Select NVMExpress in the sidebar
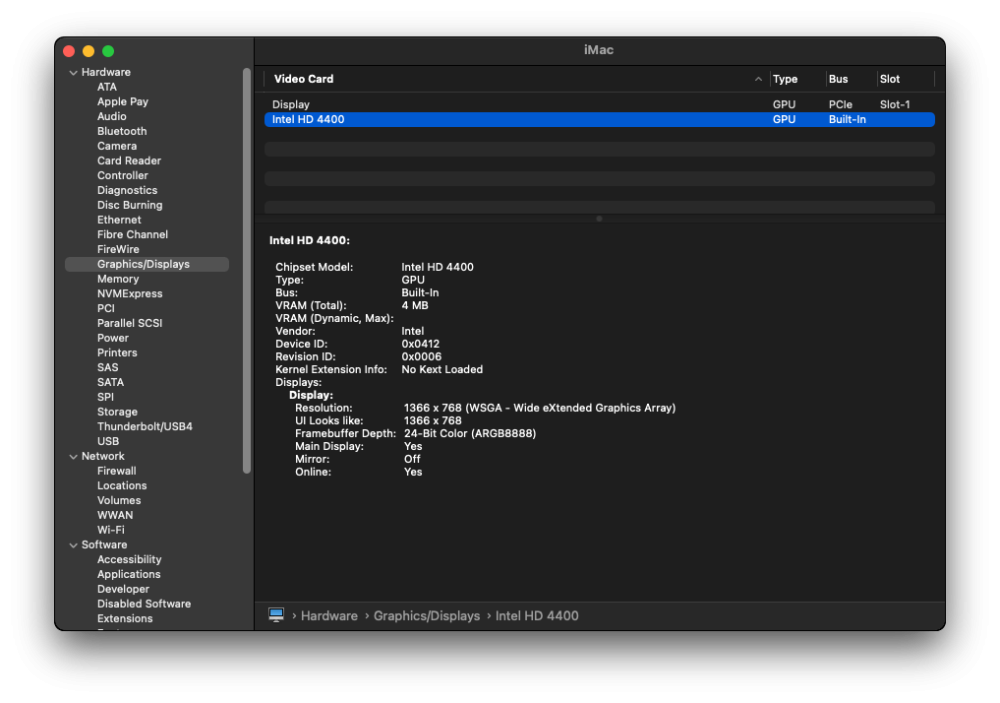Screen dimensions: 1000x703 (x=129, y=293)
